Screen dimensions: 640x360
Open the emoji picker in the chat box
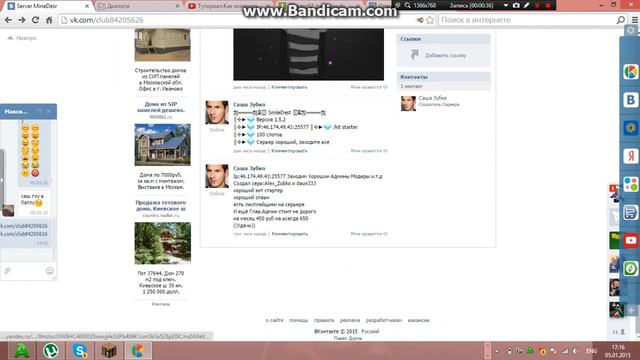coord(50,271)
